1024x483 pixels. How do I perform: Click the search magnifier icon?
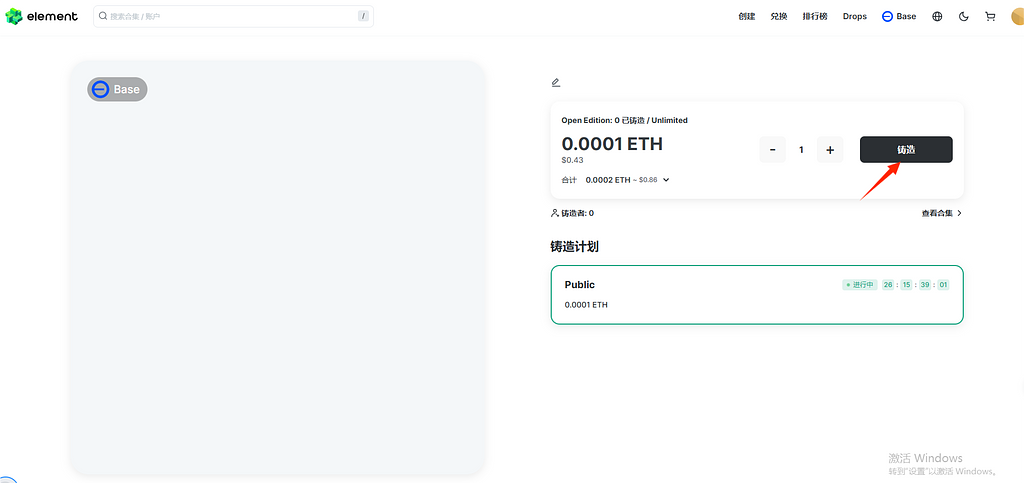tap(103, 16)
